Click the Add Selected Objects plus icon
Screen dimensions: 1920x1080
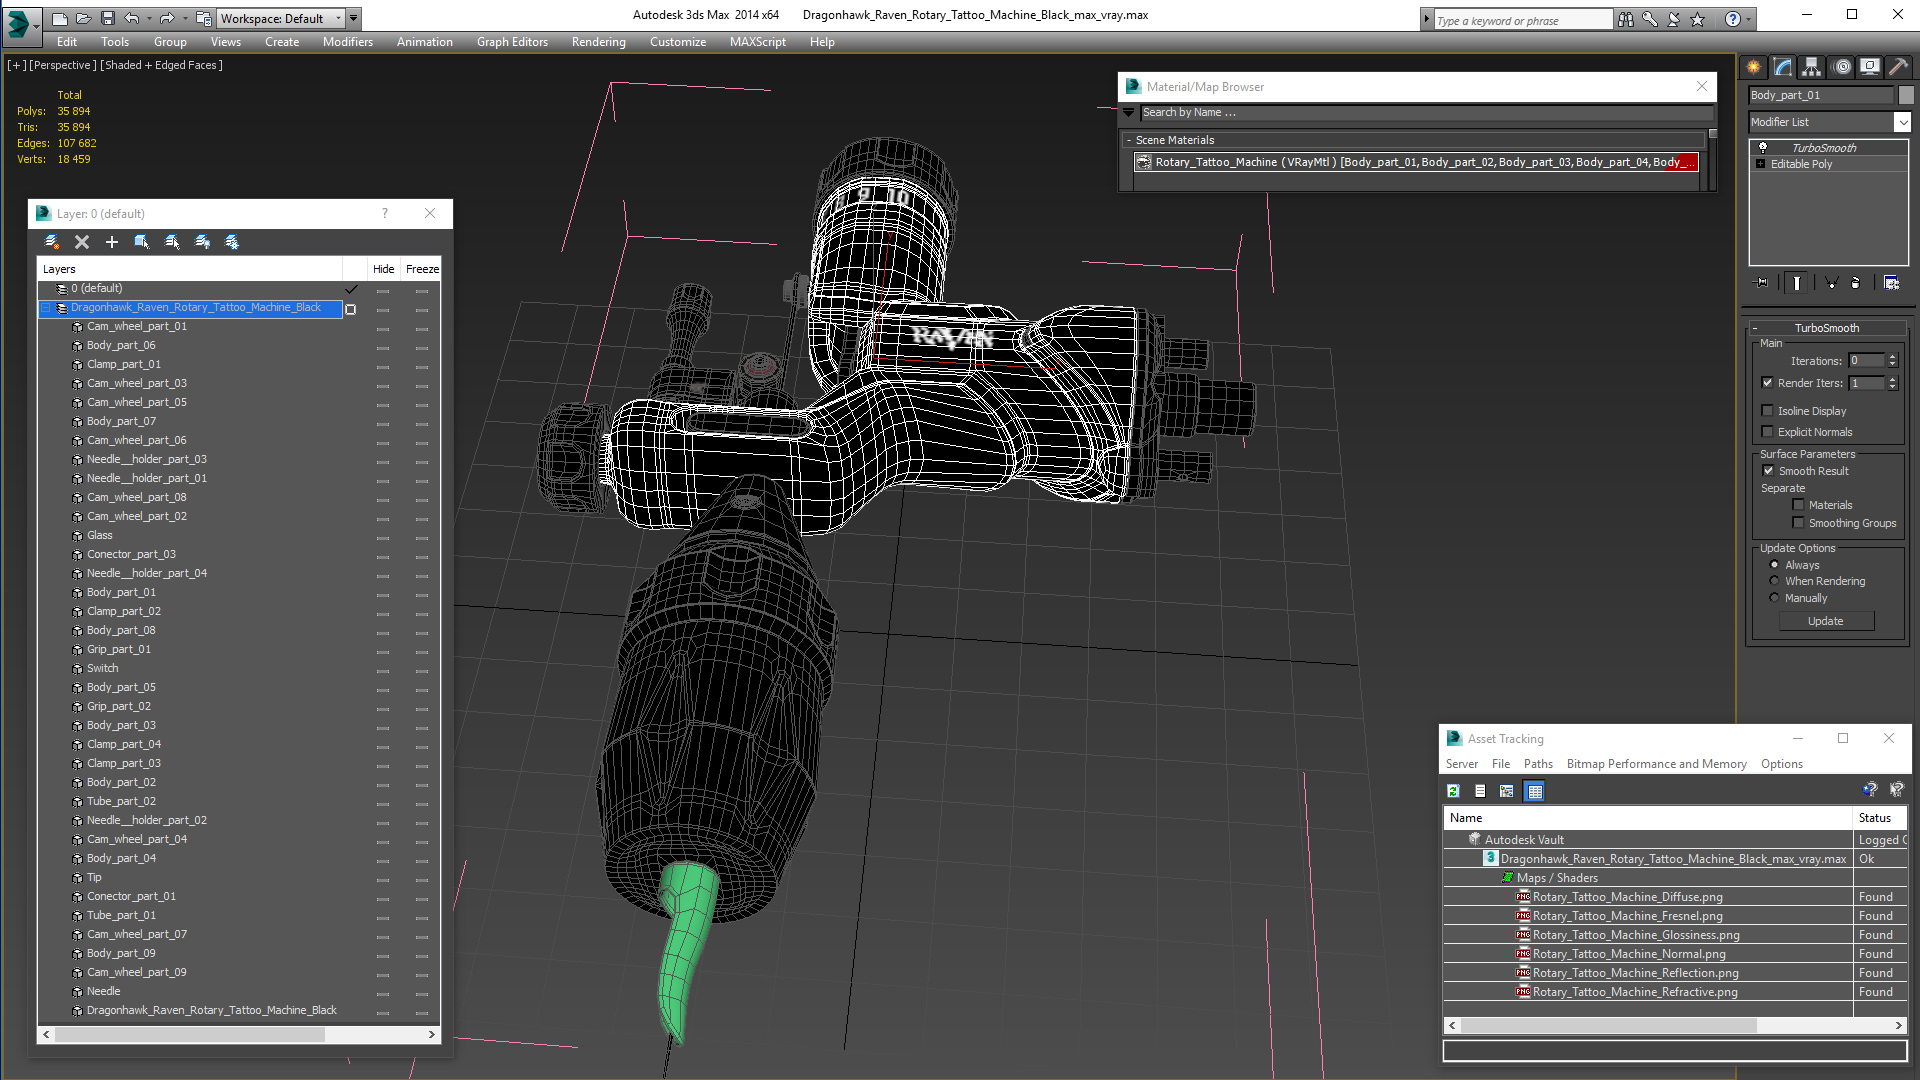(112, 242)
